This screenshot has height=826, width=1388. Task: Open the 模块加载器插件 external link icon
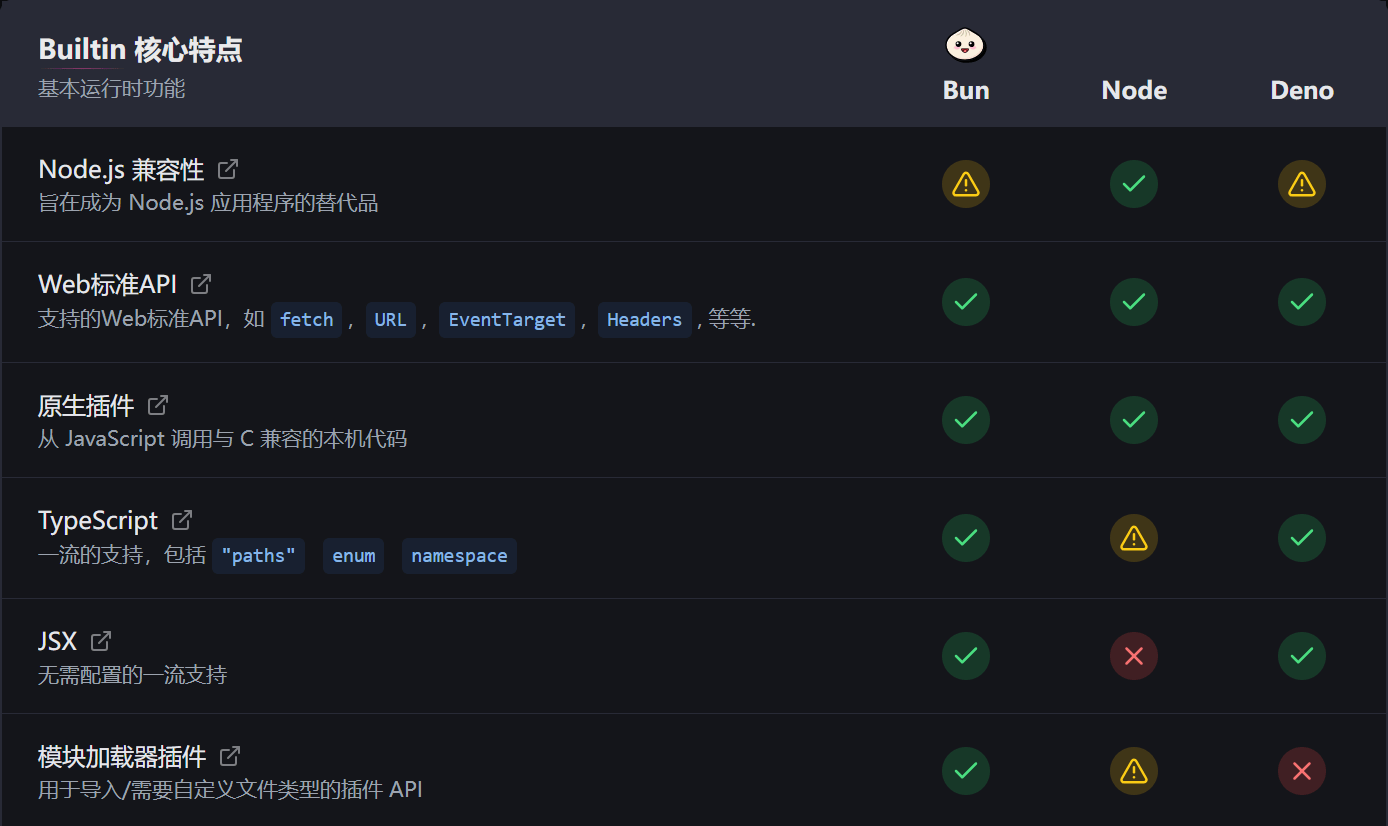[x=230, y=755]
